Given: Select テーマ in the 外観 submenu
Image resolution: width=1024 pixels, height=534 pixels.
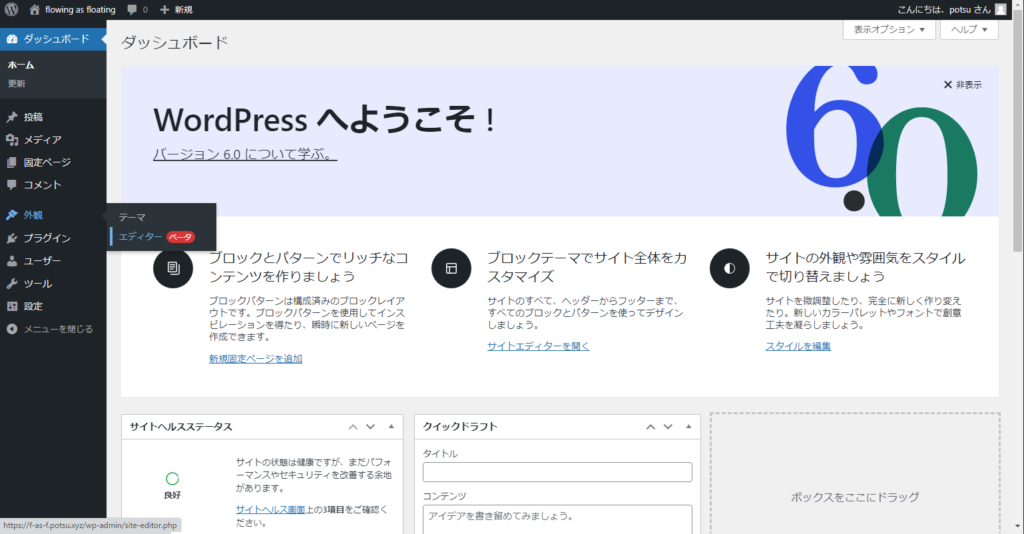Looking at the screenshot, I should tap(132, 217).
